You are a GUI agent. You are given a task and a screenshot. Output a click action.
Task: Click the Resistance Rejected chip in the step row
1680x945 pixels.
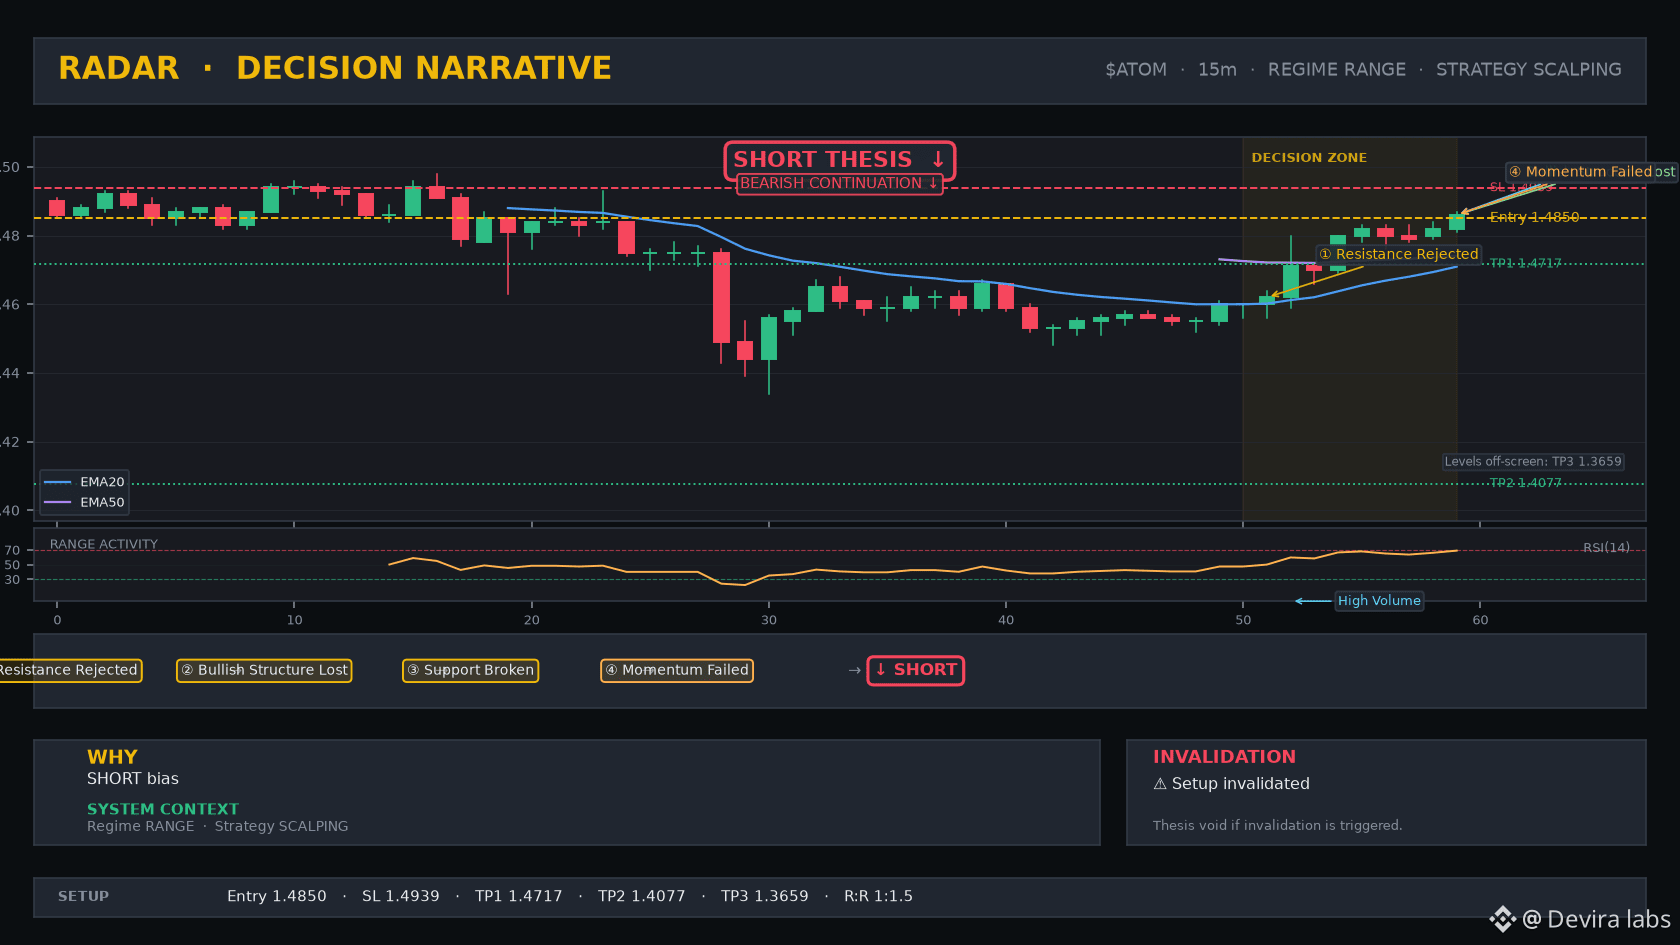(69, 670)
